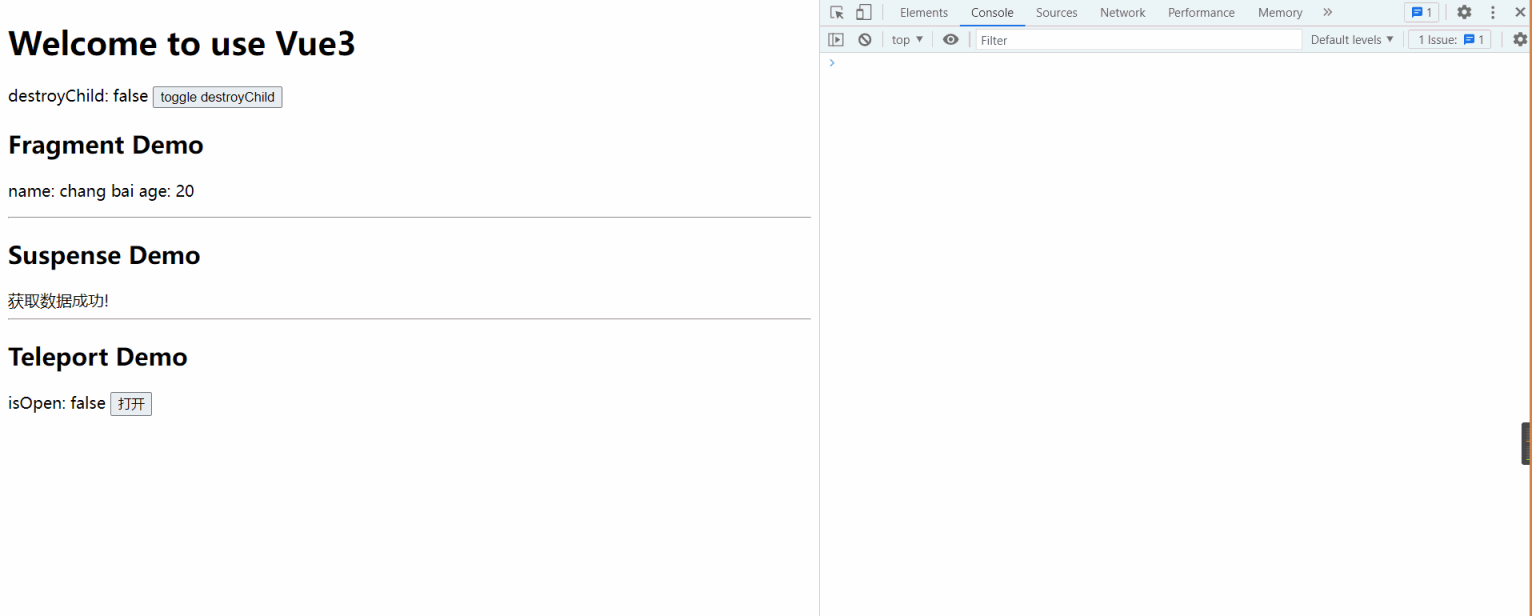Focus the console Filter field
This screenshot has height=616, width=1532.
pos(1139,40)
